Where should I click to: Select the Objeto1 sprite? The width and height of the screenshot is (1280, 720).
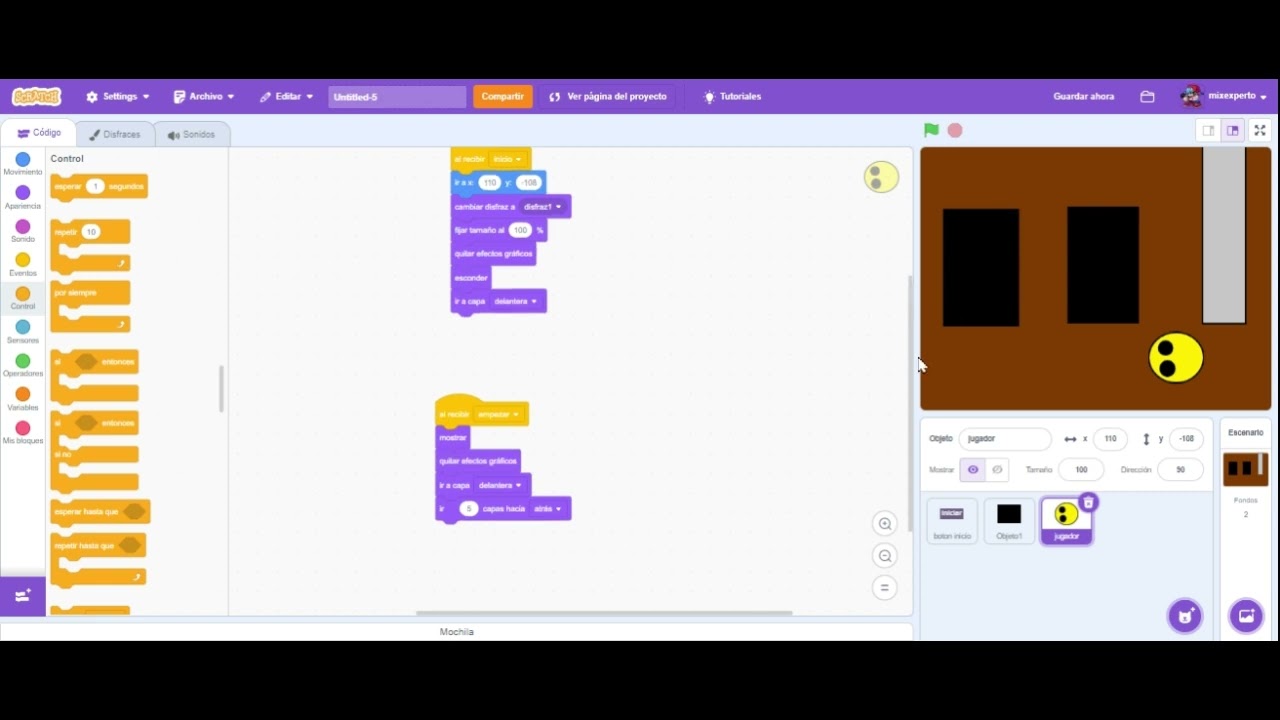tap(1009, 521)
